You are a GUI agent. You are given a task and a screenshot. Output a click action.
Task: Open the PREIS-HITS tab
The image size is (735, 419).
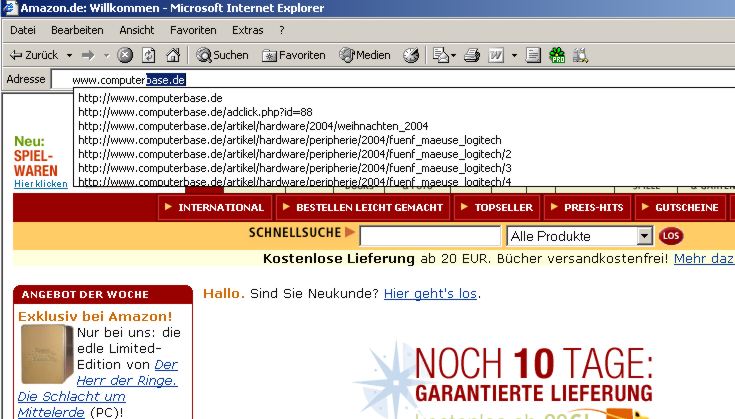(587, 207)
